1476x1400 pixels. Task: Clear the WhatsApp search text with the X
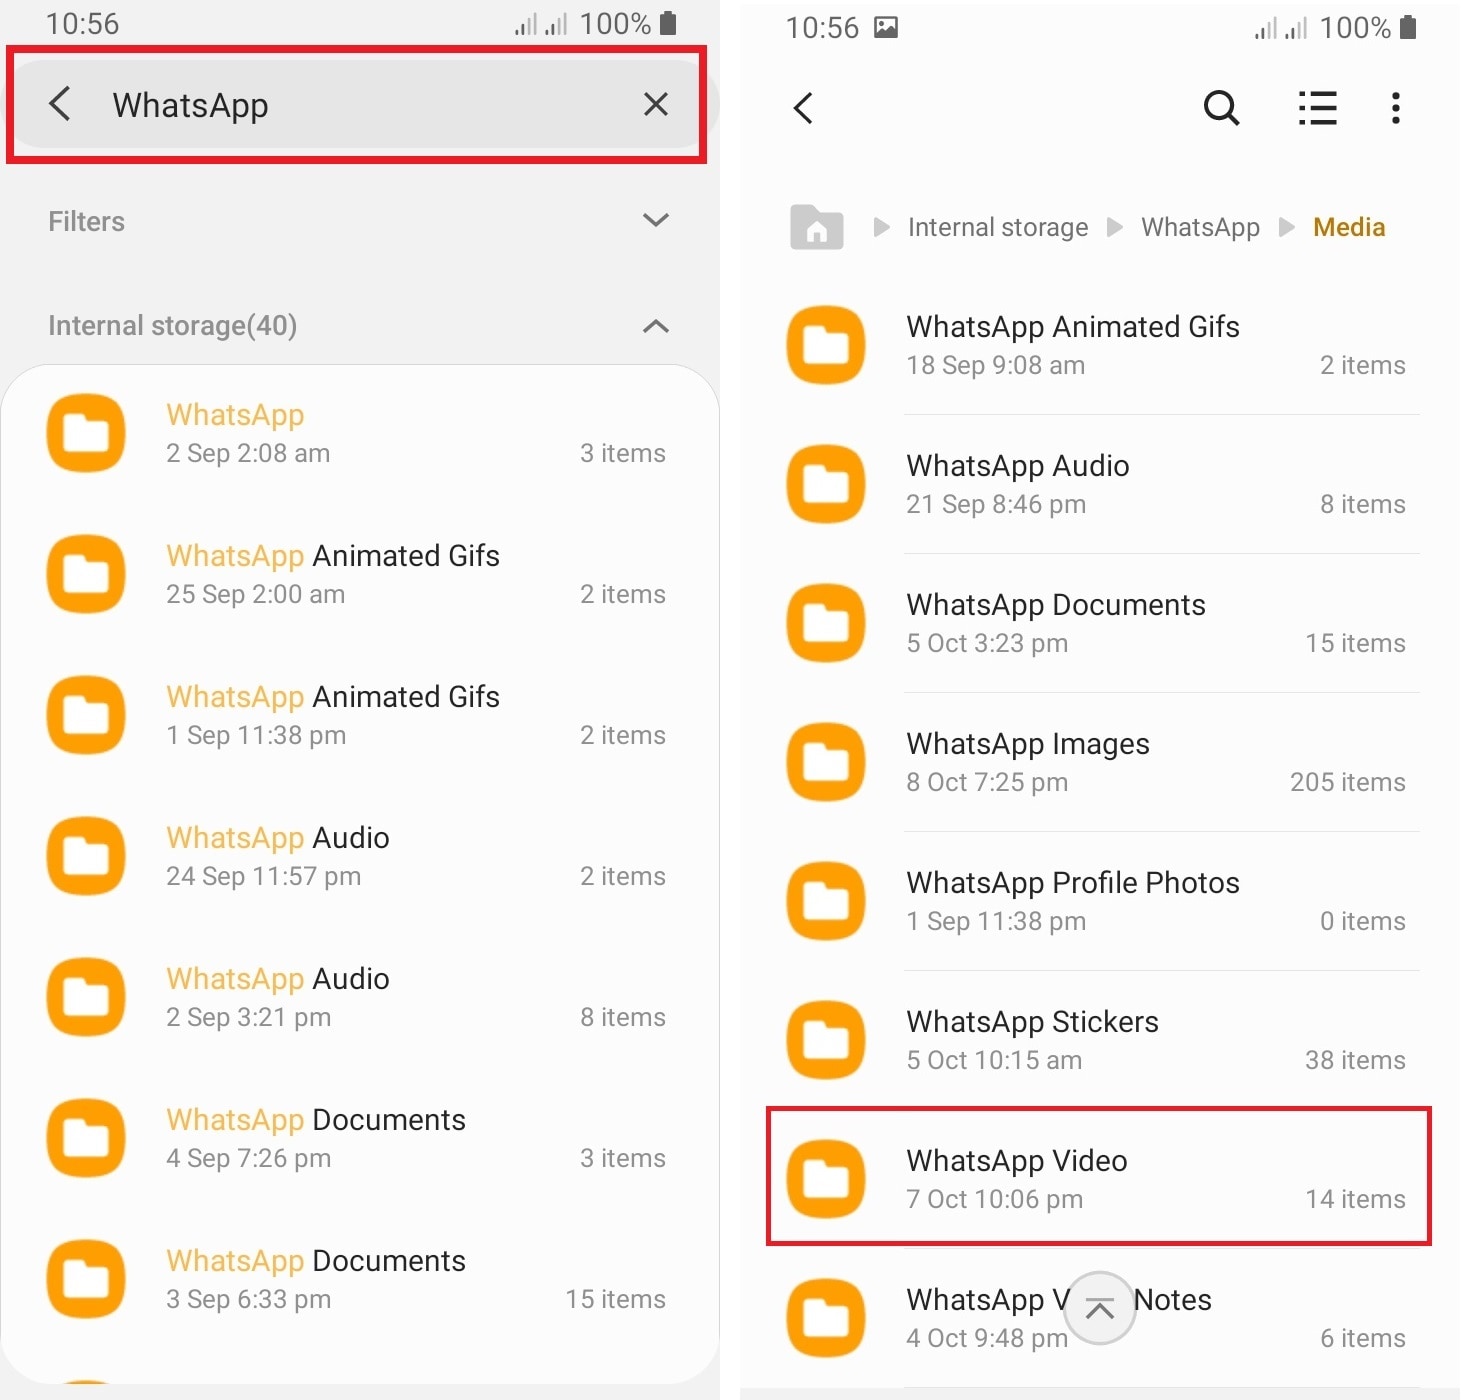(x=656, y=104)
